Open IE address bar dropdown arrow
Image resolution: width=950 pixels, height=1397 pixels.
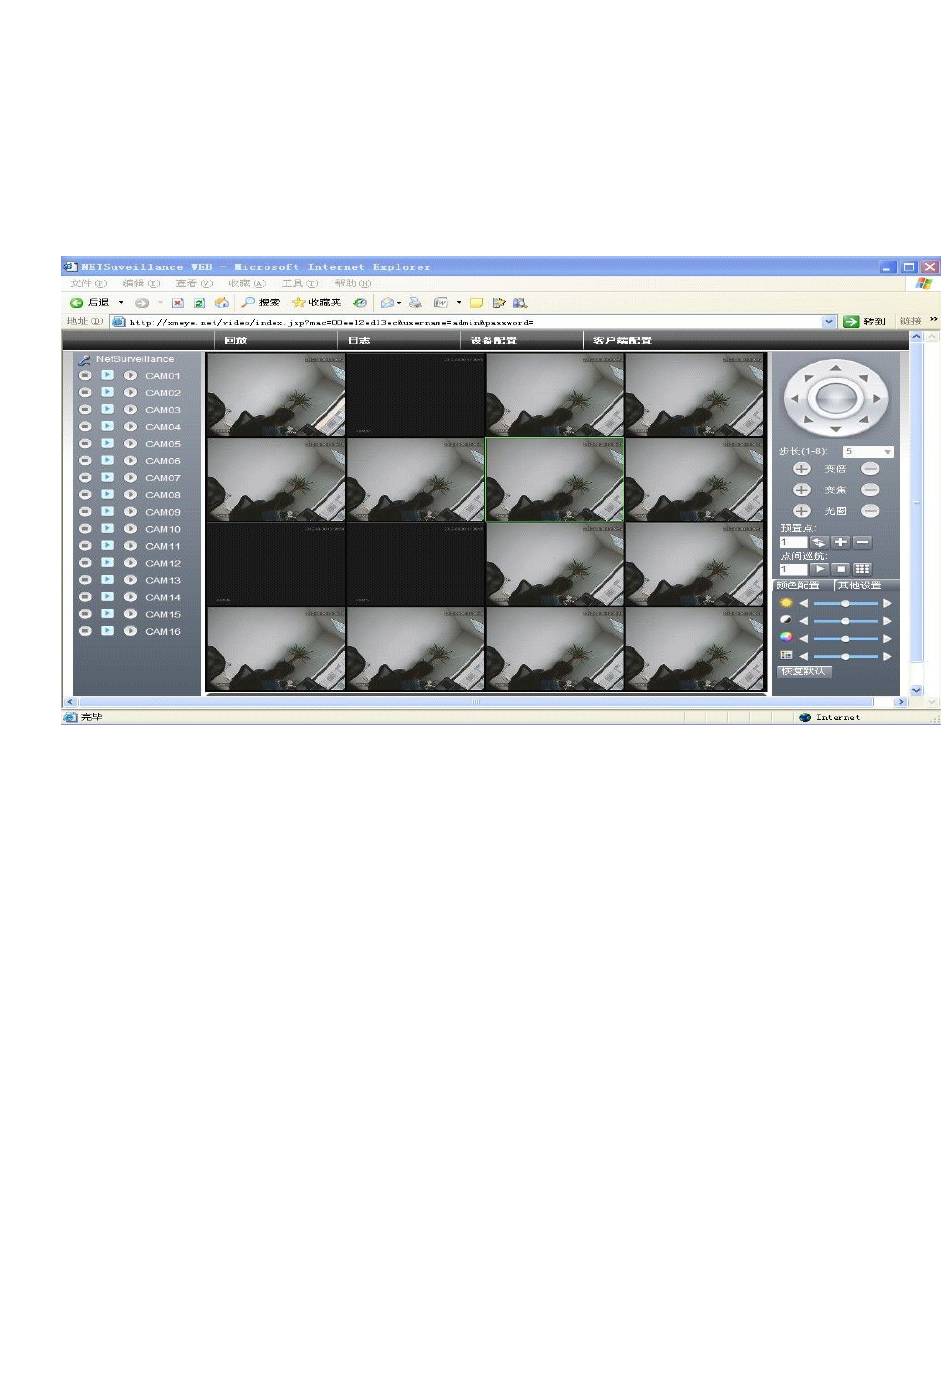point(829,321)
